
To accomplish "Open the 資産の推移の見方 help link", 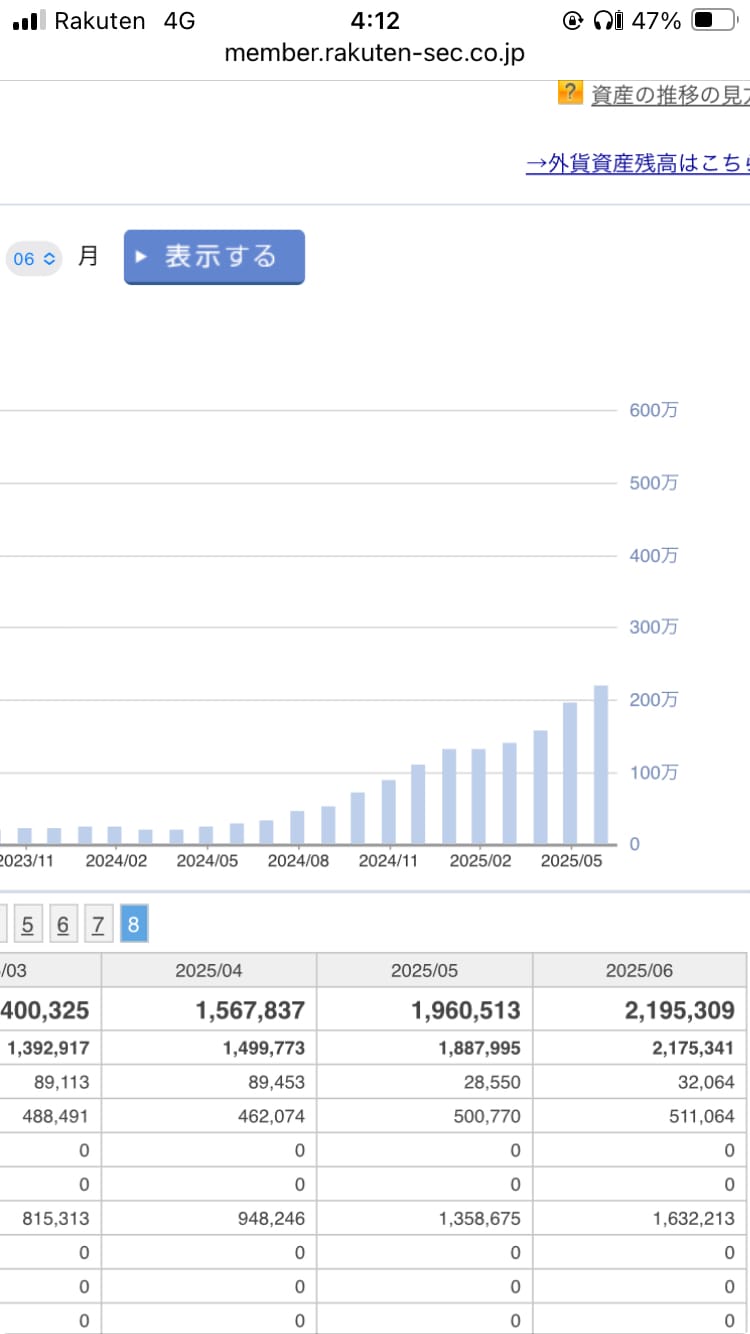I will (x=668, y=95).
